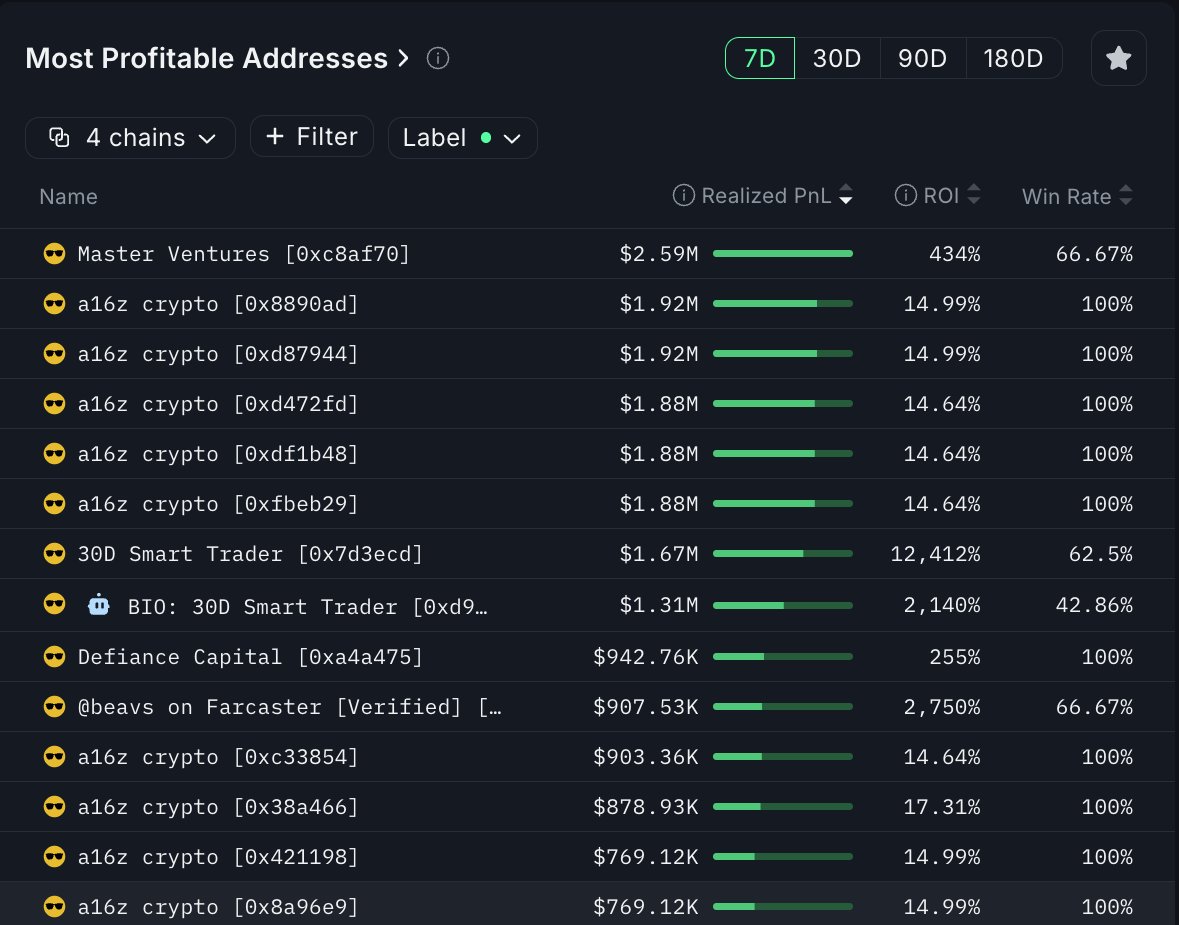Click sunglasses emoji on a16z crypto [0x421198]

click(x=54, y=857)
